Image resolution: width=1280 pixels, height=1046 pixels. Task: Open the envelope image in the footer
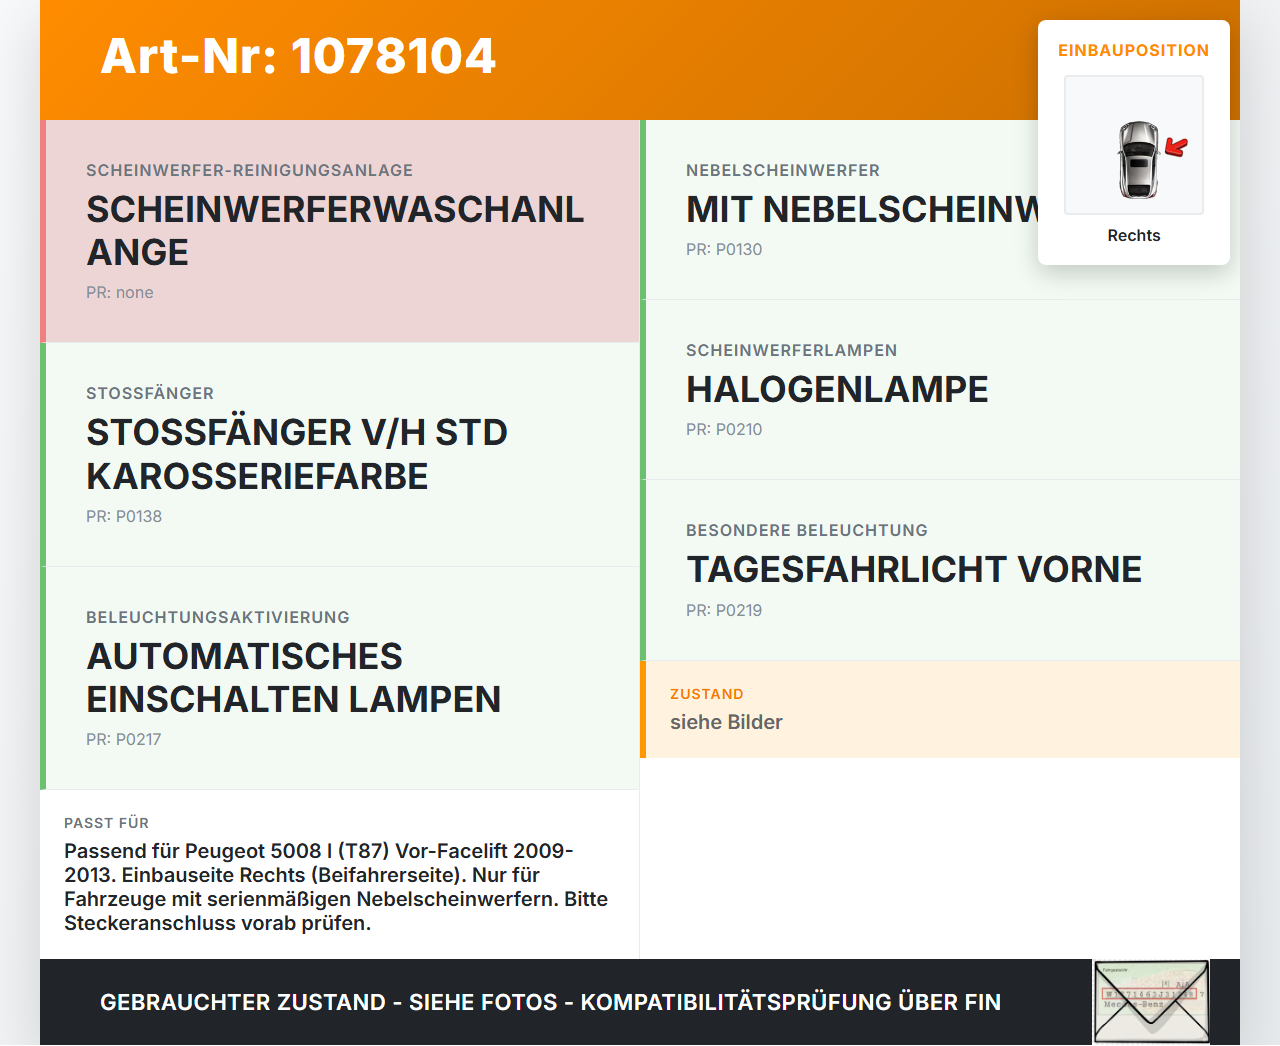pyautogui.click(x=1152, y=1002)
